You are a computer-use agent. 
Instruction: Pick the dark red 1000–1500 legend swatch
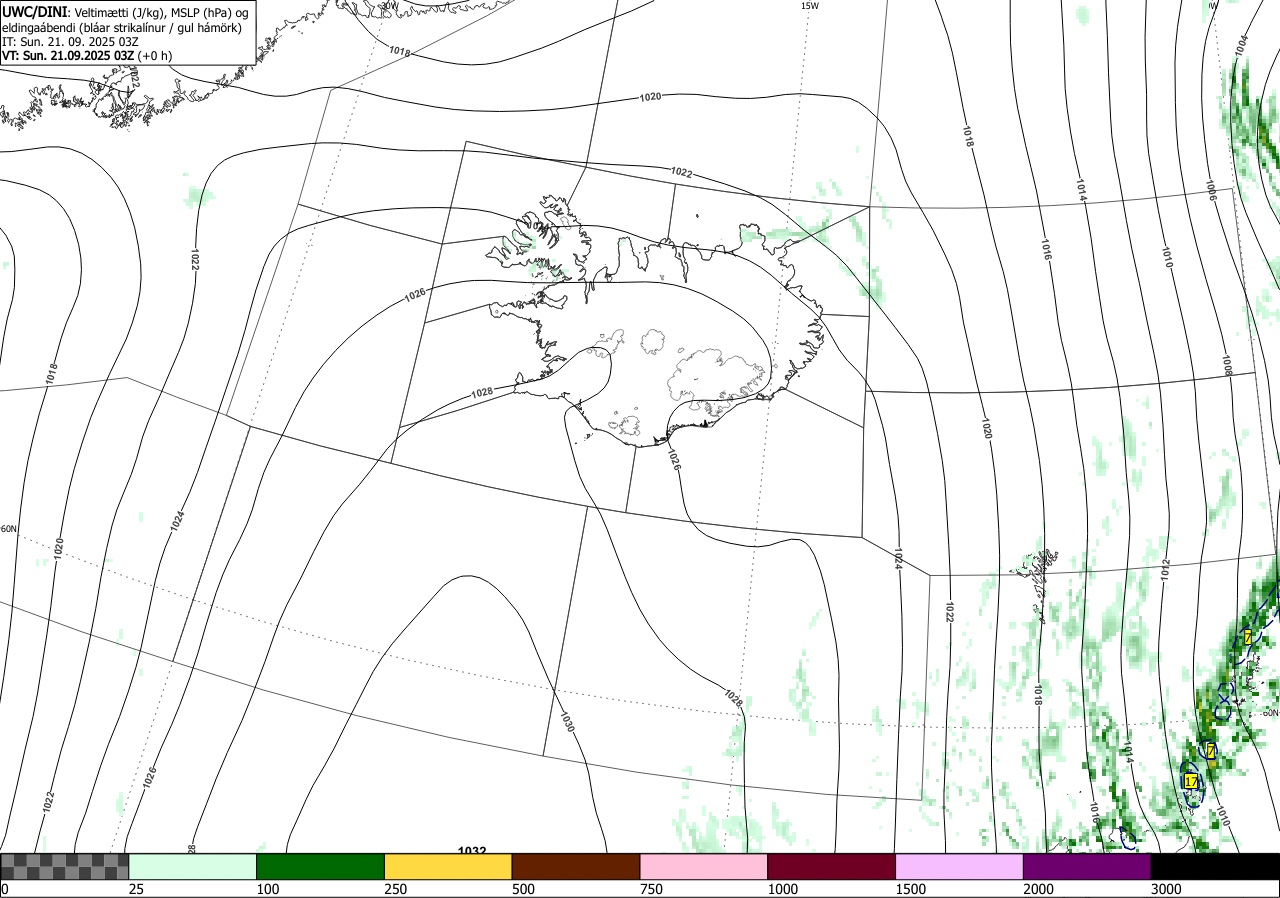click(831, 866)
